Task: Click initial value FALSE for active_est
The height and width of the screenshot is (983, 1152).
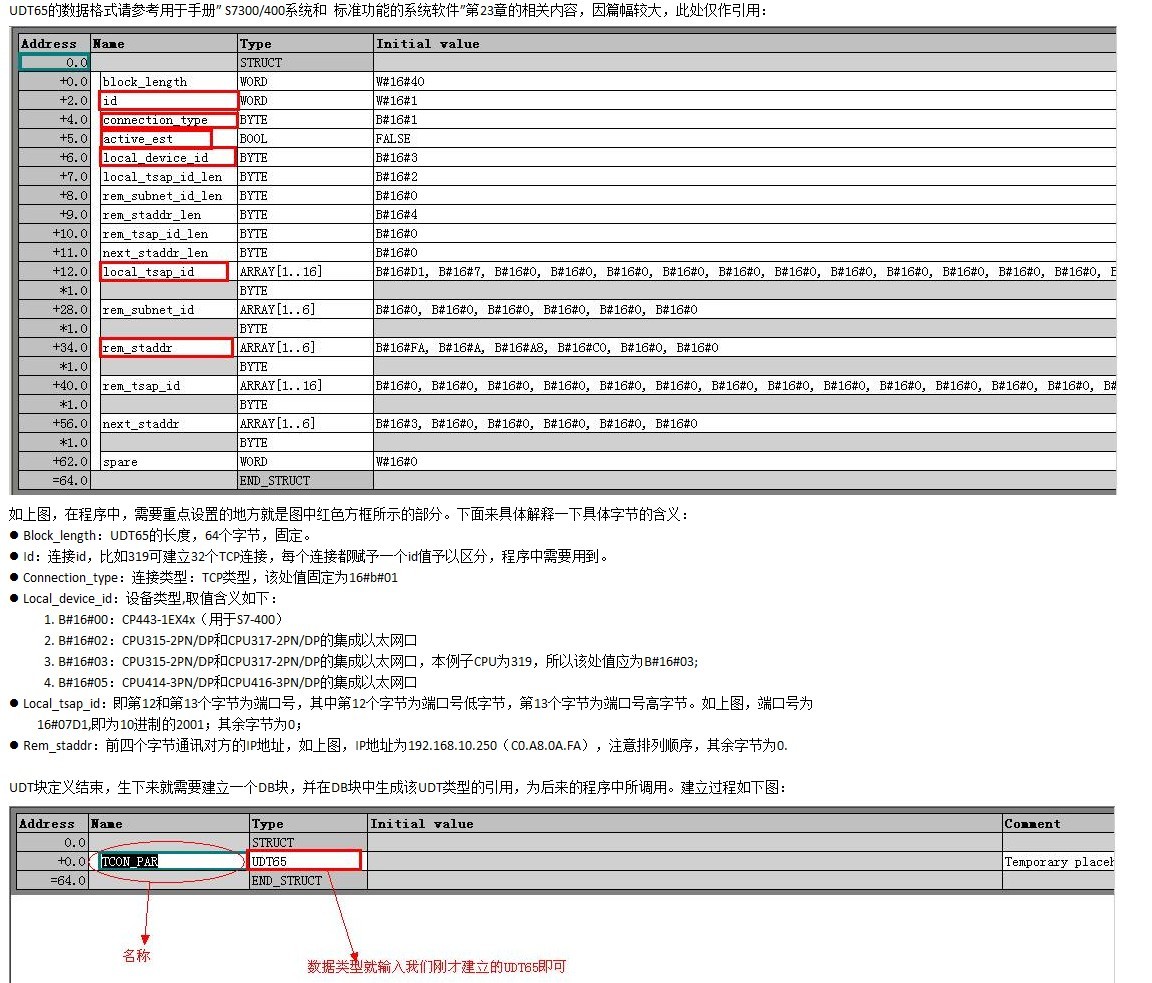Action: 744,139
